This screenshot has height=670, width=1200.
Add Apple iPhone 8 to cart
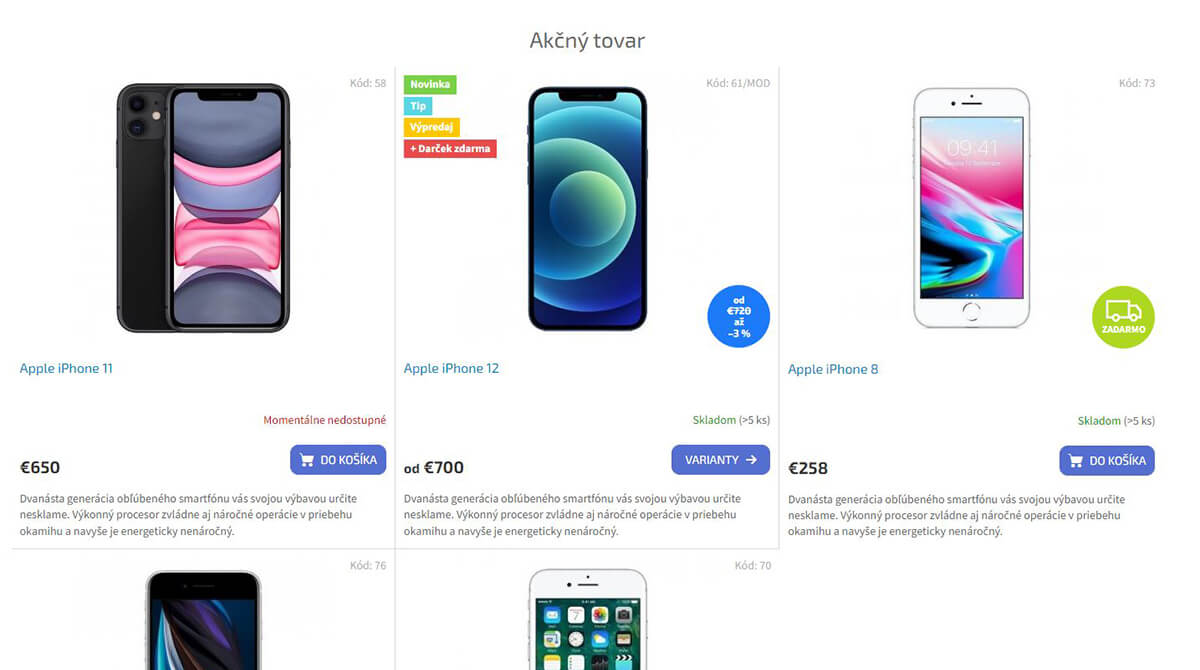coord(1107,461)
